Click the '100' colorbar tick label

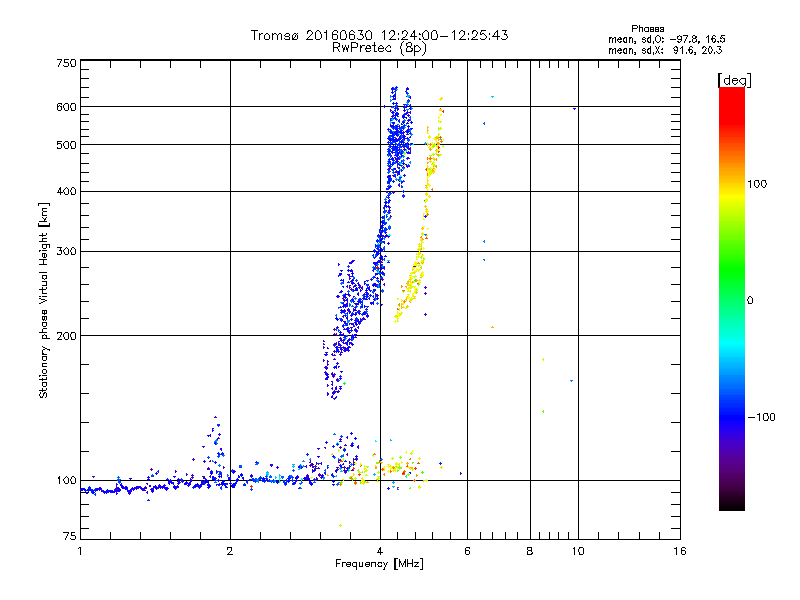(x=757, y=184)
